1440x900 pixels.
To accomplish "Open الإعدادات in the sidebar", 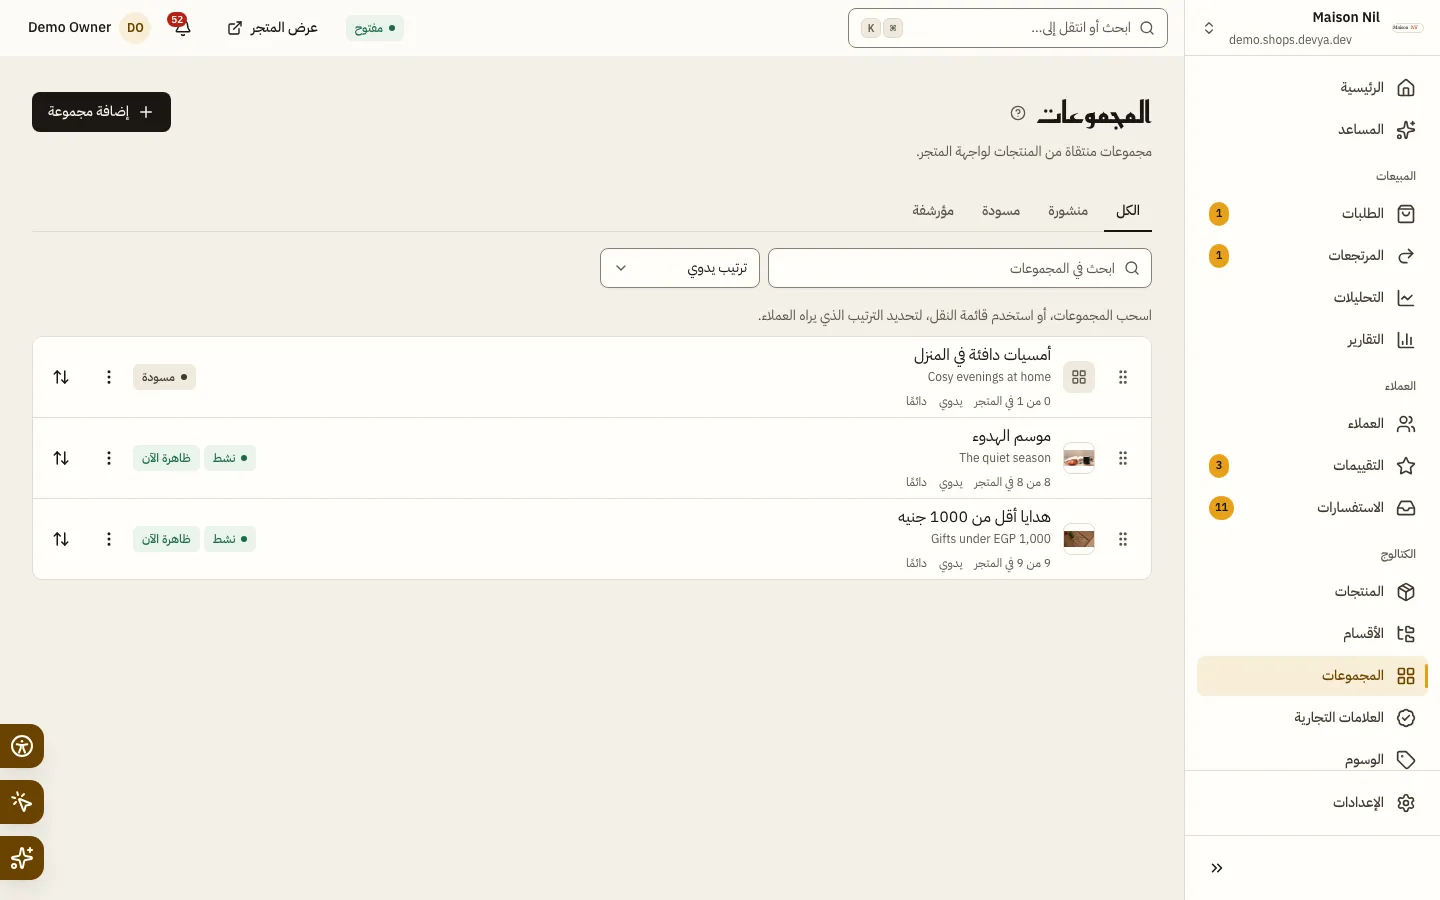I will [x=1312, y=803].
